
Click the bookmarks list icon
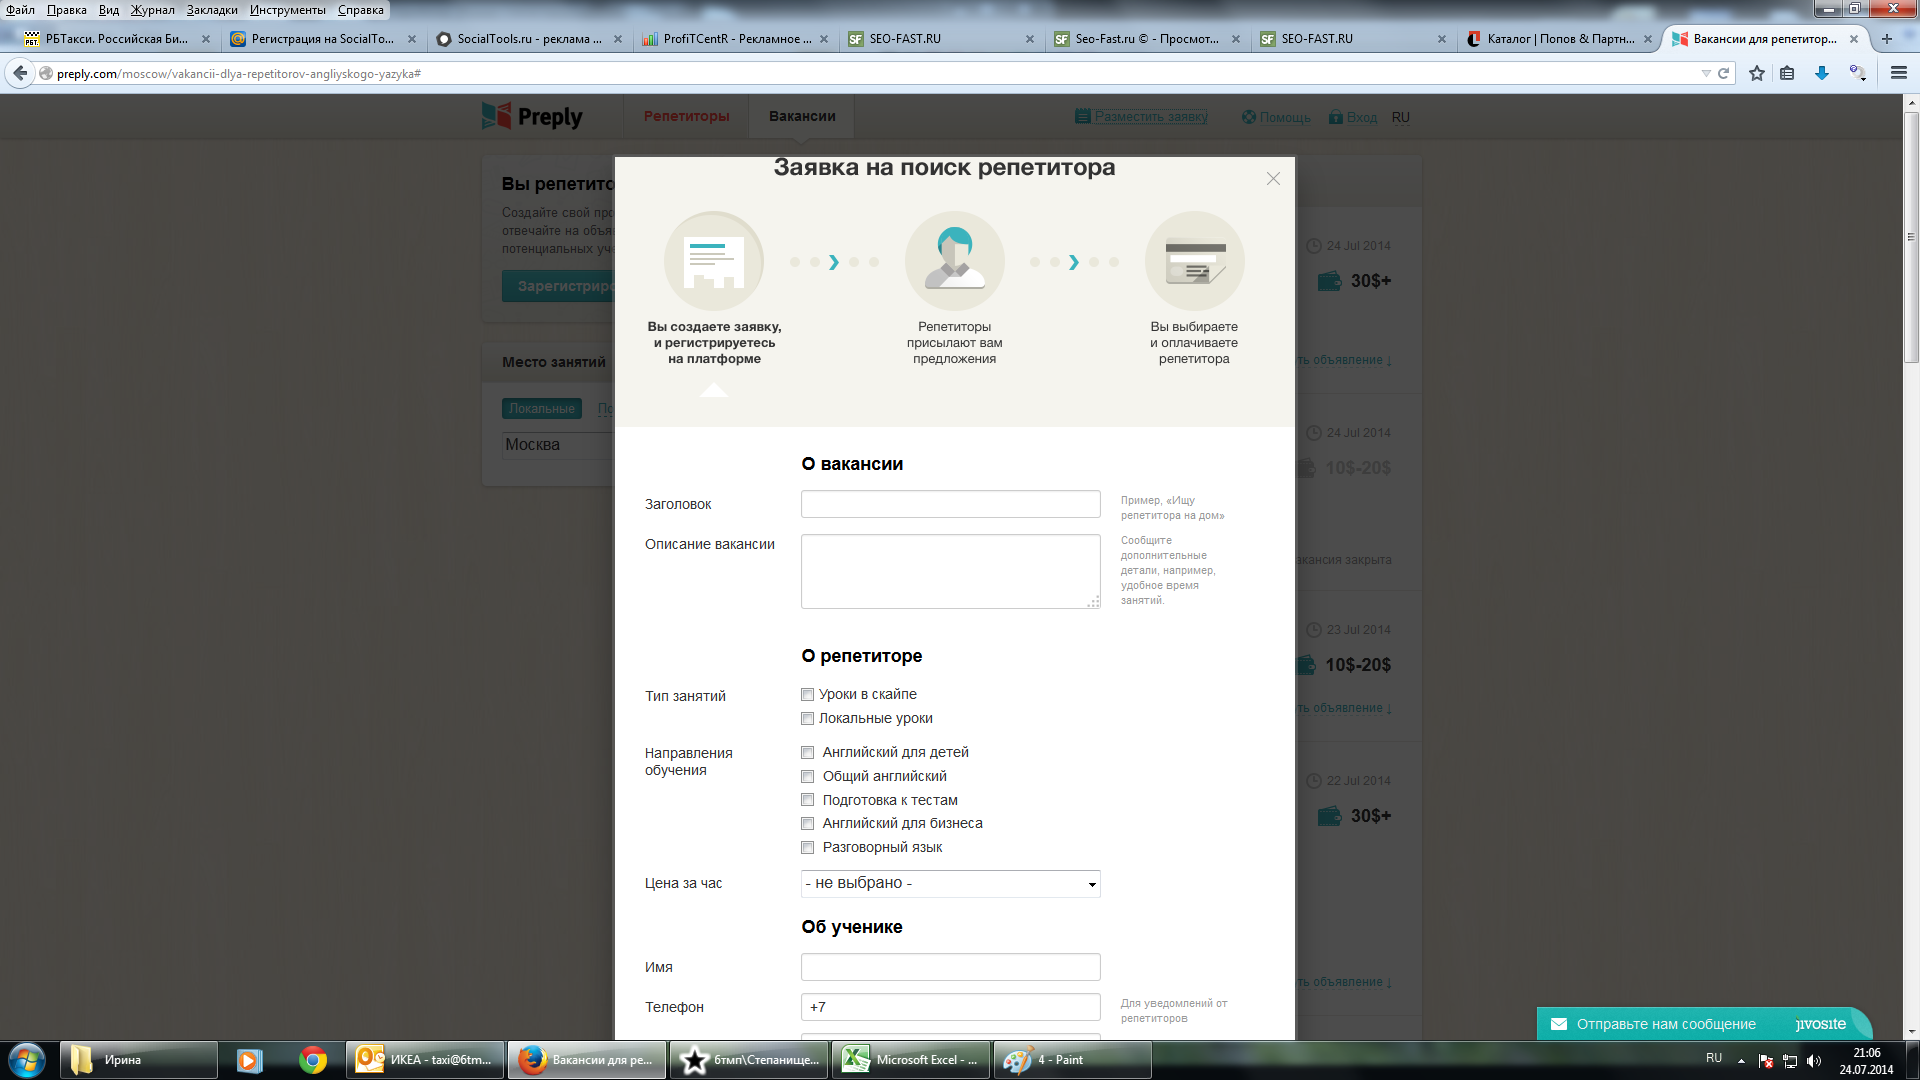click(1787, 73)
